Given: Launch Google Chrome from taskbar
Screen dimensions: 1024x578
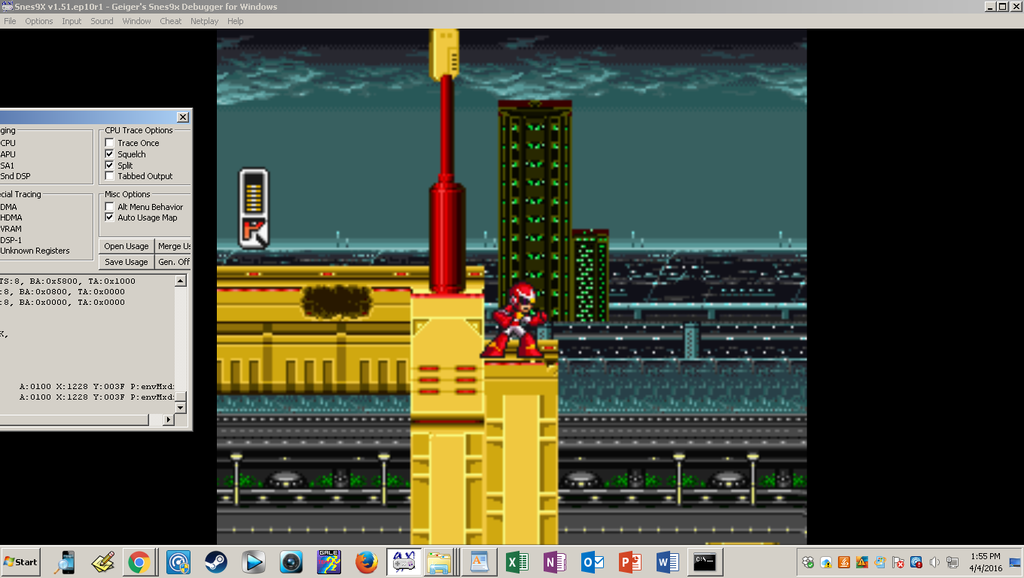Looking at the screenshot, I should pyautogui.click(x=138, y=562).
